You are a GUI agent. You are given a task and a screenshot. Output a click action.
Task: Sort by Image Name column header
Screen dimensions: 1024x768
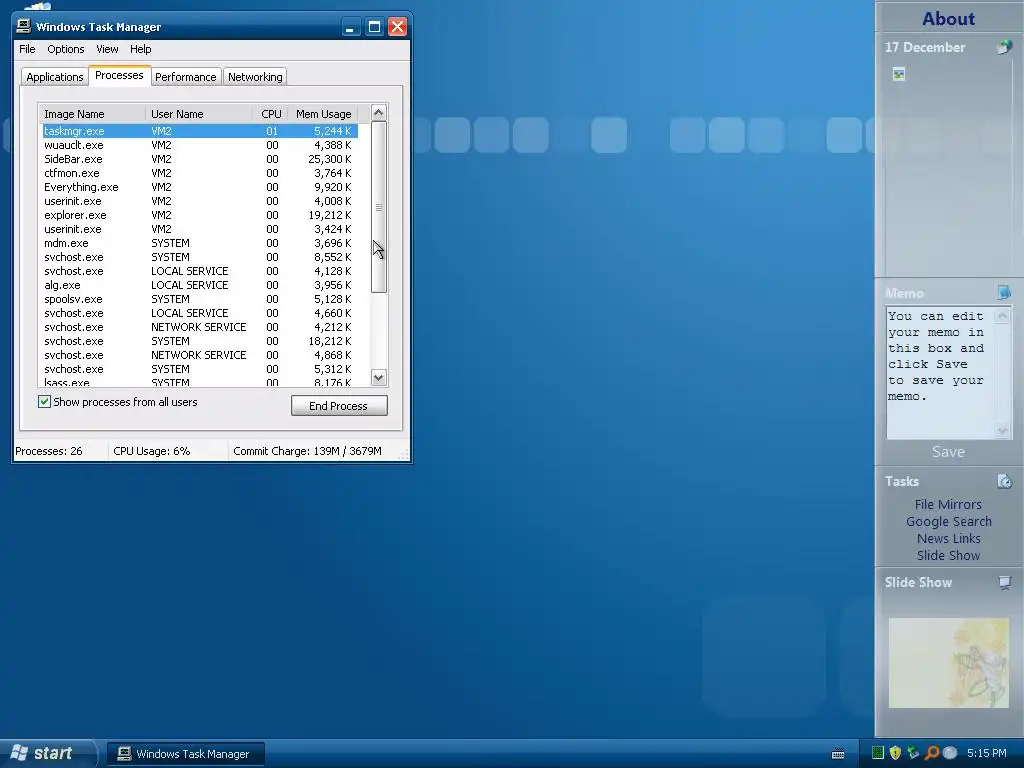pyautogui.click(x=92, y=114)
